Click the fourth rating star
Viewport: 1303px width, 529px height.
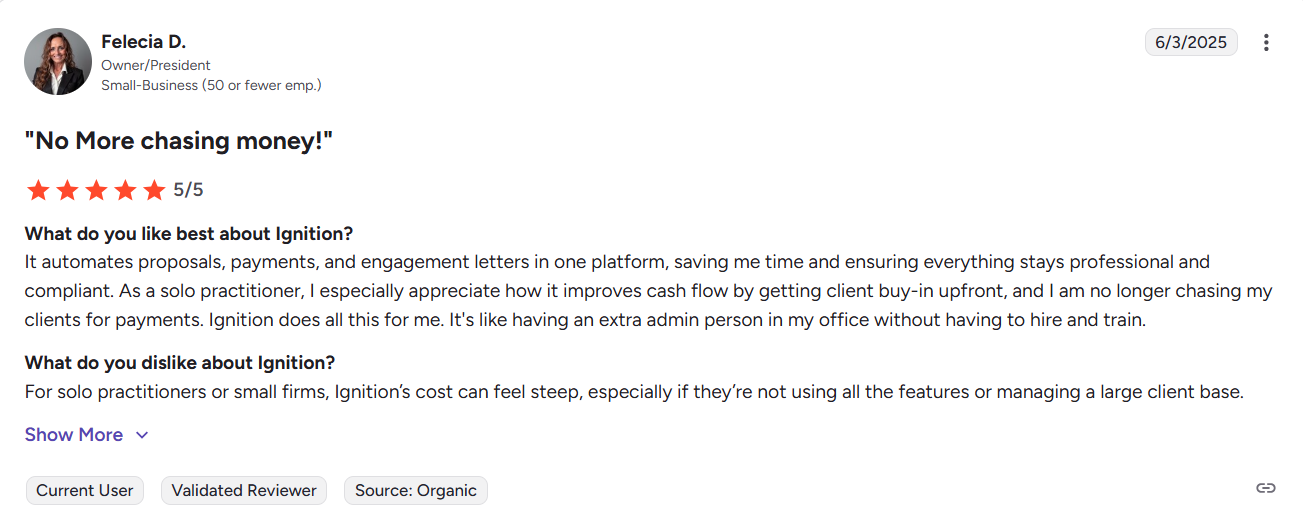(x=125, y=190)
